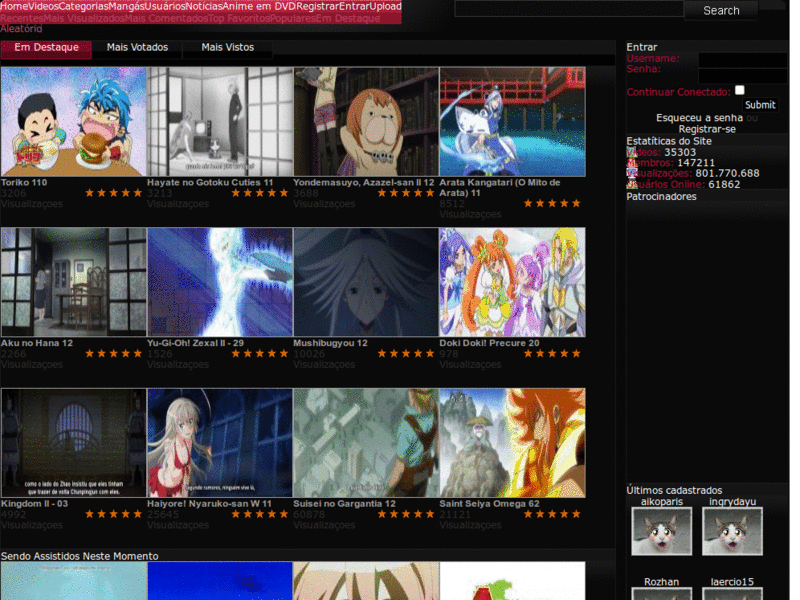Viewport: 800px width, 600px height.
Task: Switch to the Mais Vistos tab
Action: tap(228, 47)
